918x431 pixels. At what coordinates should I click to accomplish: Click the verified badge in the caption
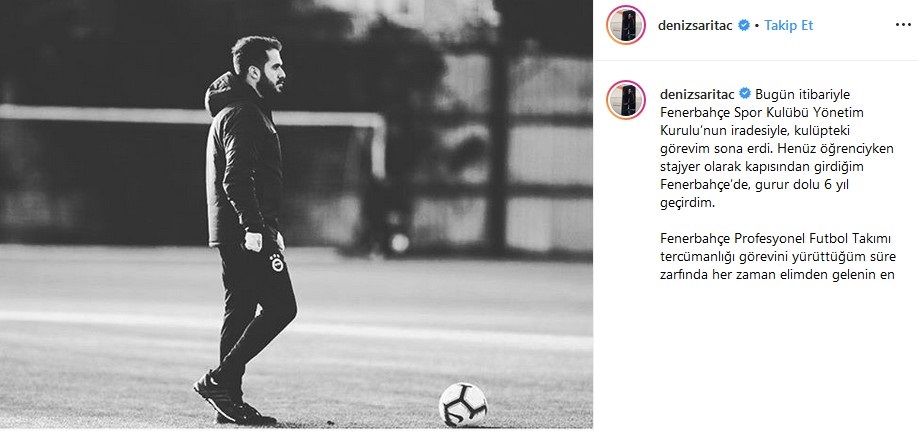pyautogui.click(x=745, y=94)
